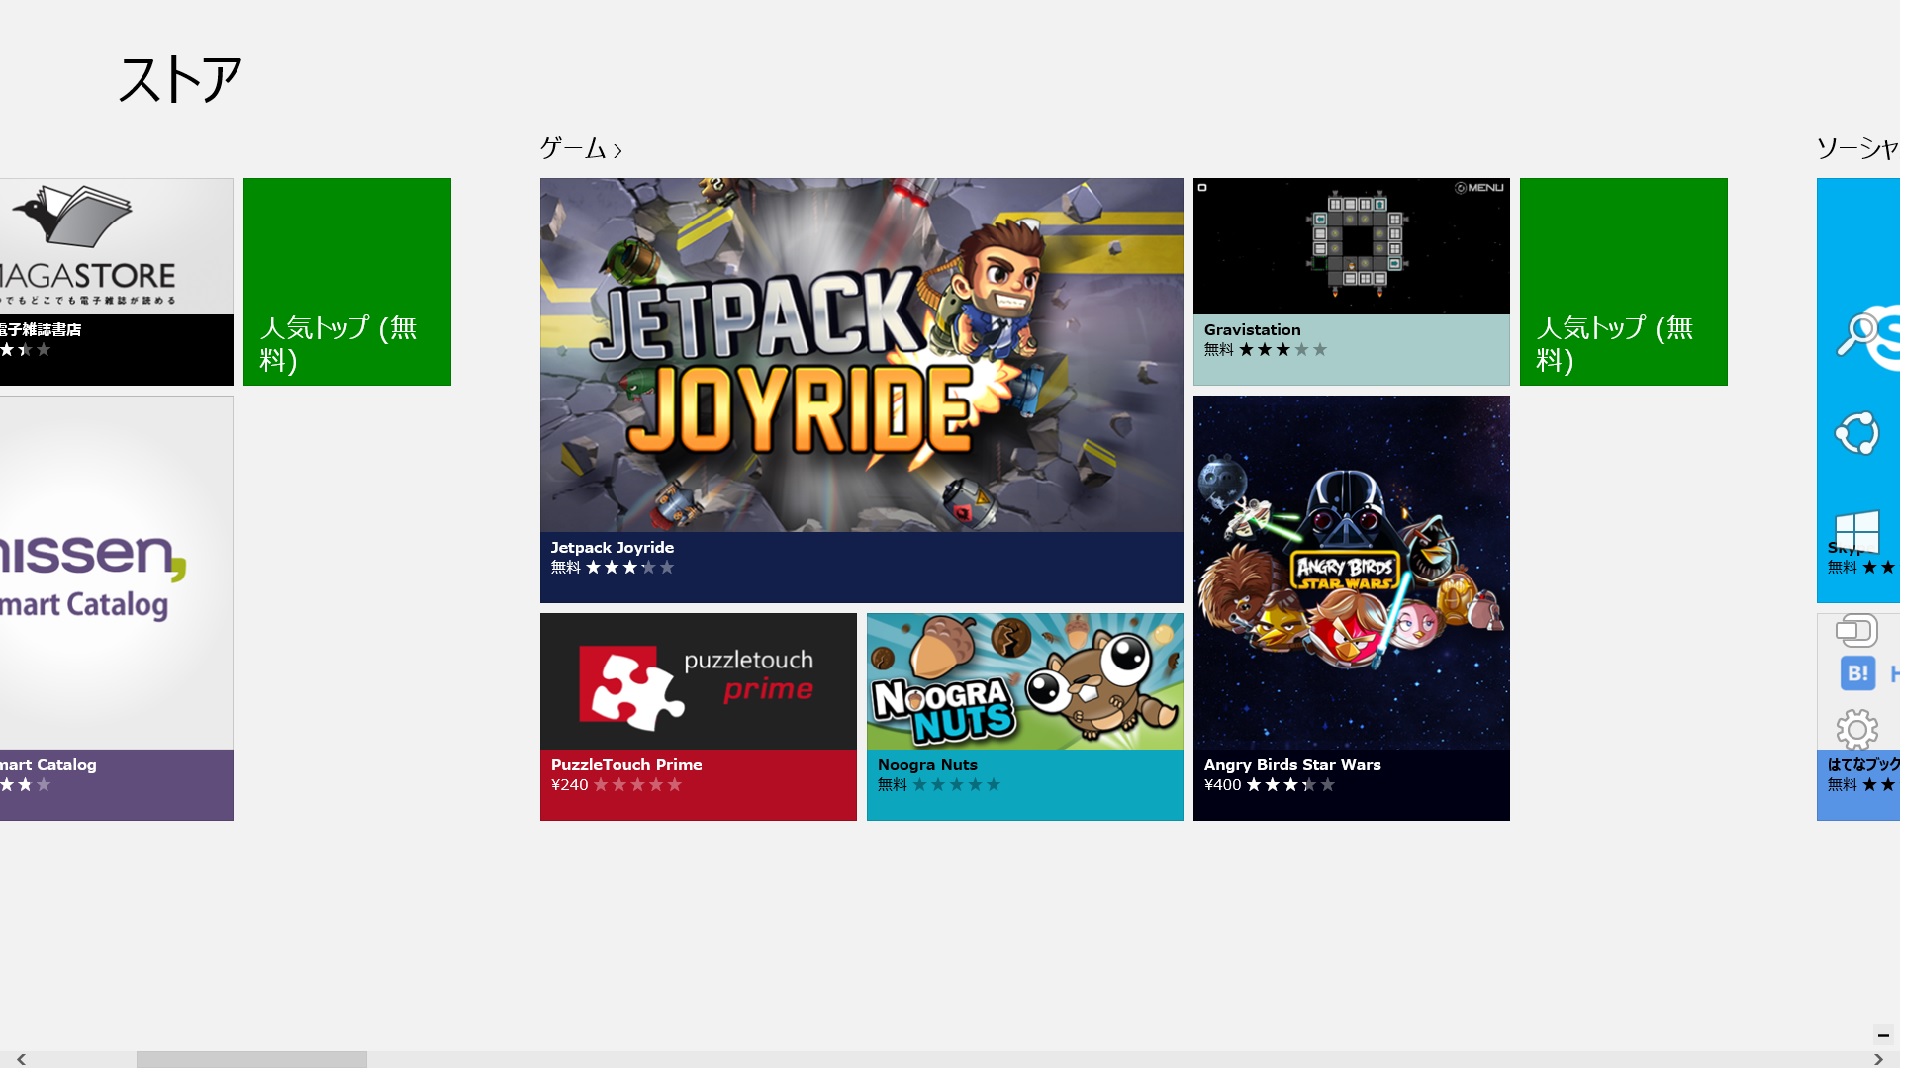
Task: Open the ソーシャル category heading
Action: tap(1857, 149)
